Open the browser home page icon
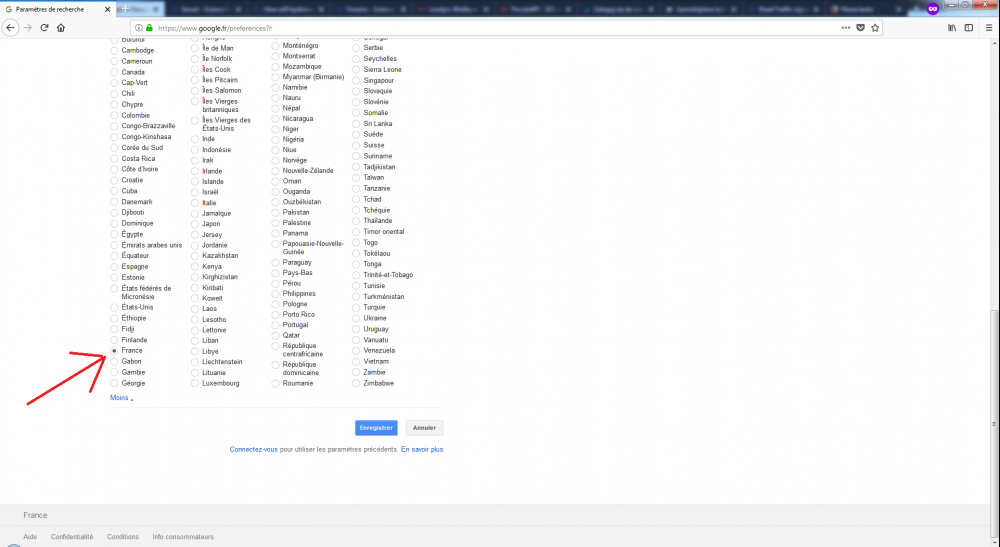This screenshot has width=1000, height=547. click(61, 27)
